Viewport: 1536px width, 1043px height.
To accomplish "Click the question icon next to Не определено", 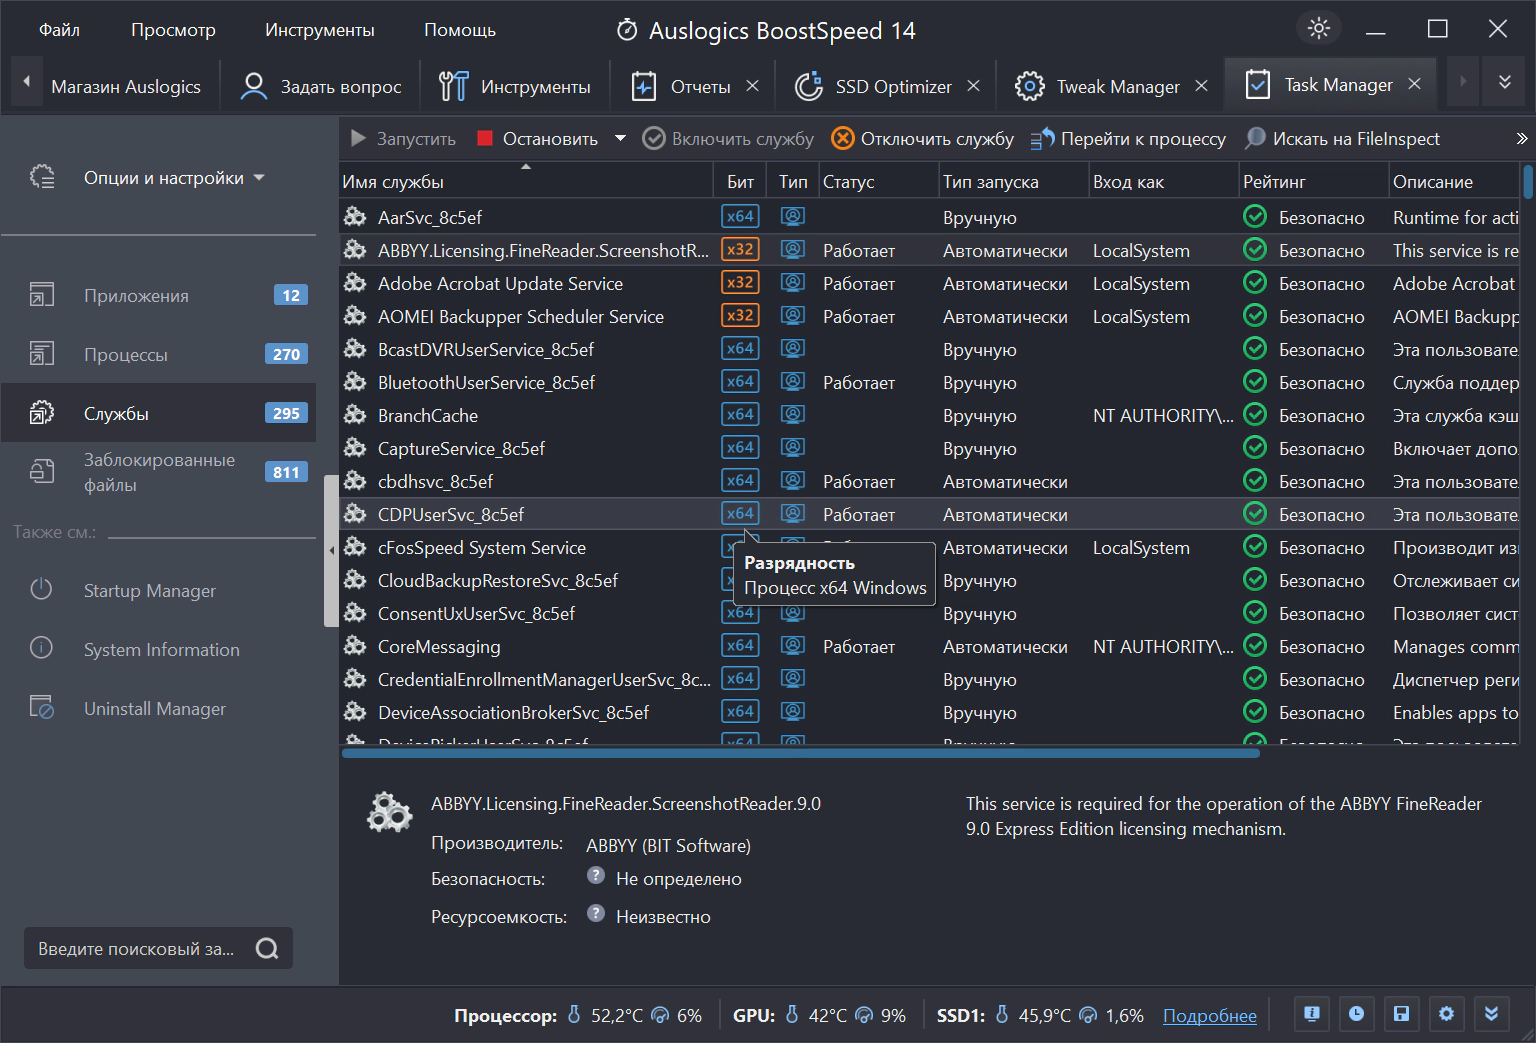I will (x=596, y=876).
